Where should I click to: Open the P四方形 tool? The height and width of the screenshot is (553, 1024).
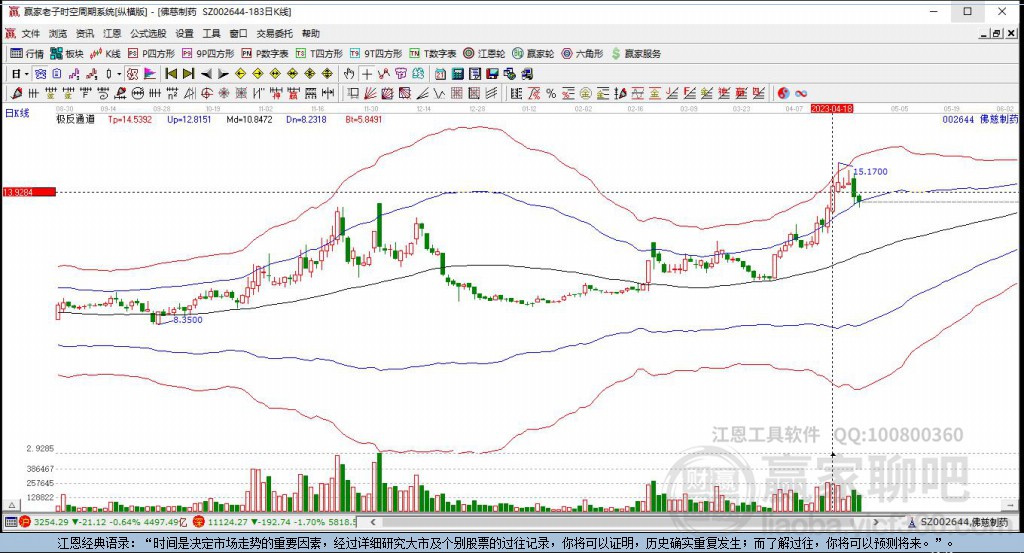152,54
